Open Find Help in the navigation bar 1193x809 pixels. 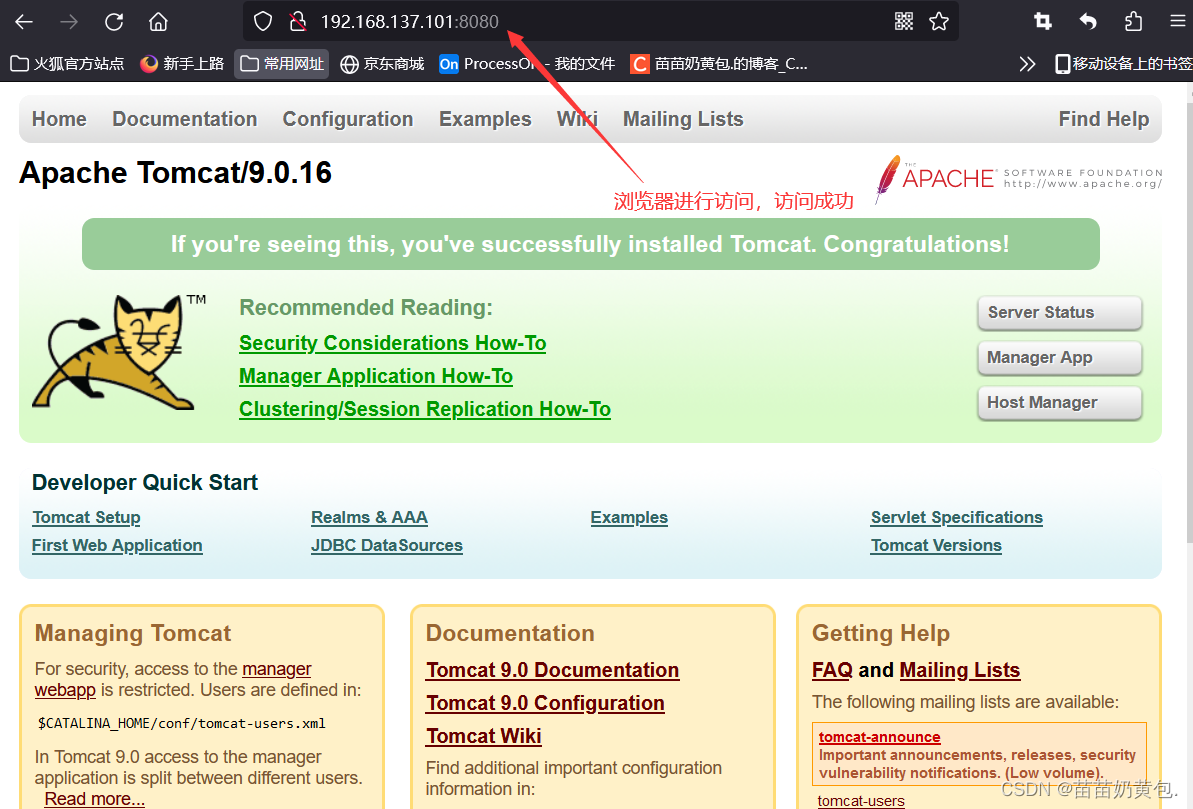point(1104,119)
